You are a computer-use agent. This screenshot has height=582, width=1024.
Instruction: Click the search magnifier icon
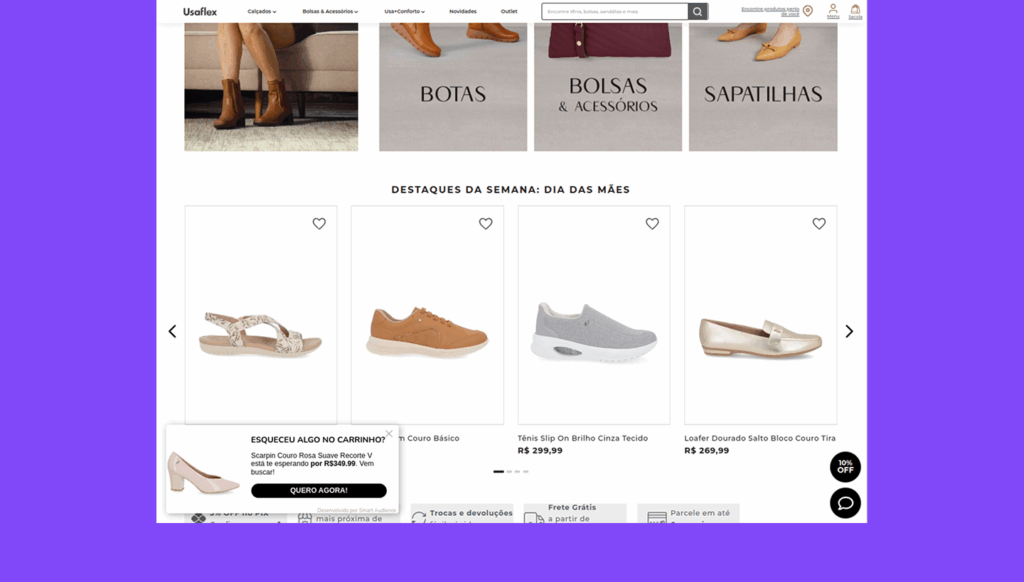(697, 12)
